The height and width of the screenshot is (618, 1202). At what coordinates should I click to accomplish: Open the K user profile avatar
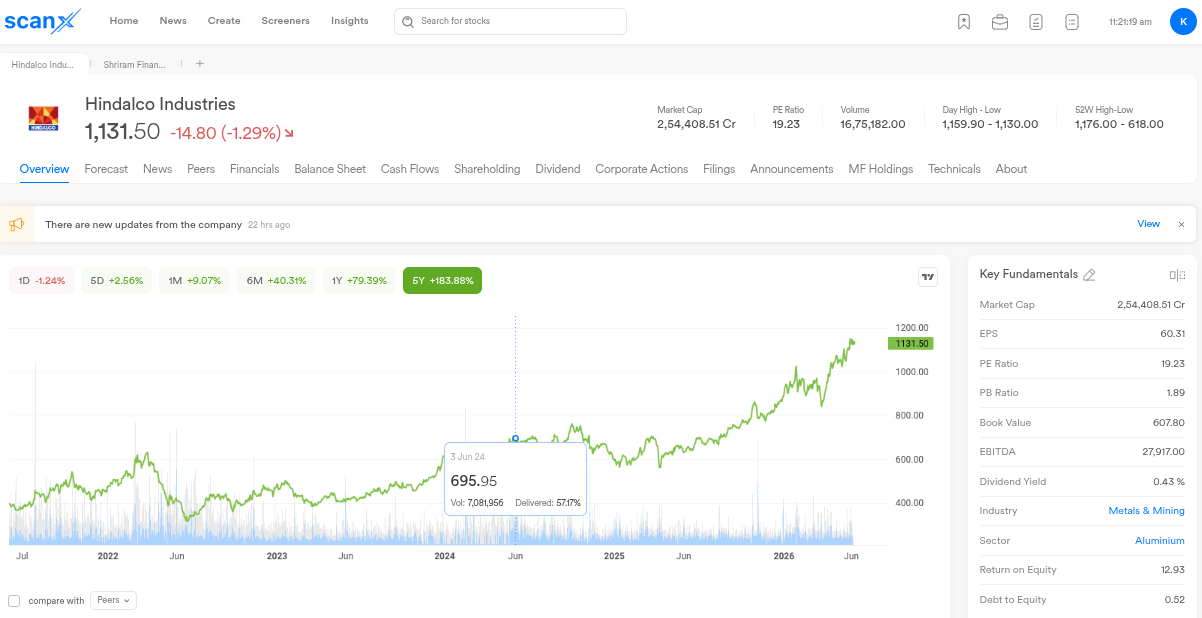[1182, 21]
